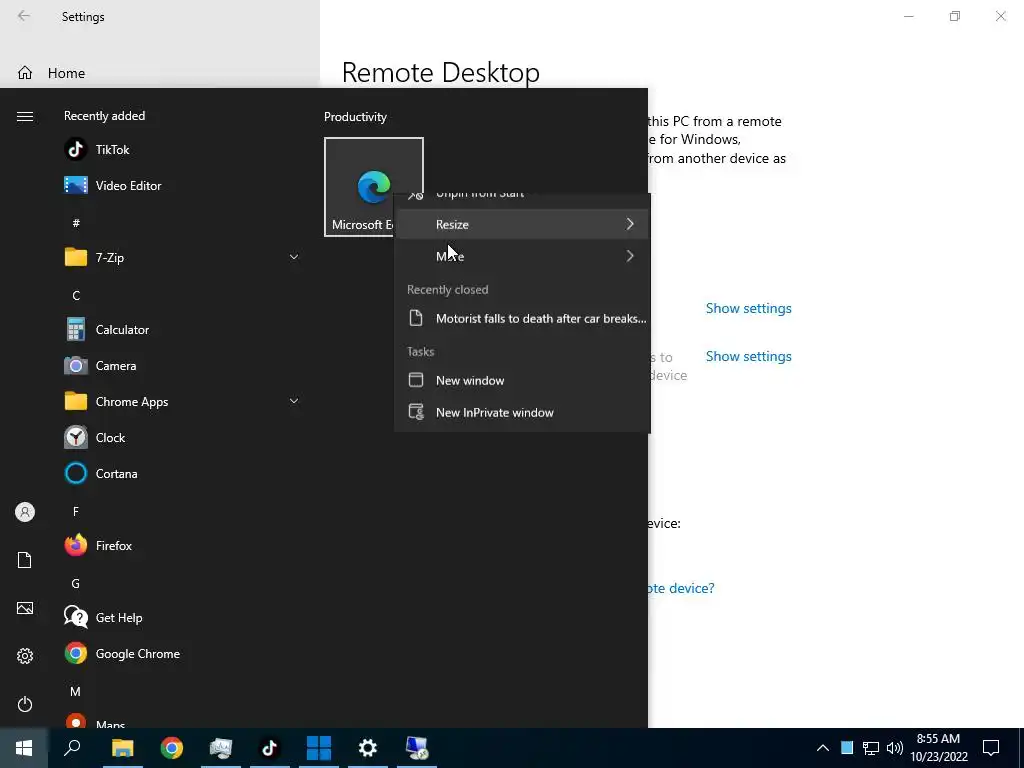Open Remote Desktop icon on taskbar
Screen dimensions: 1024x768
click(417, 748)
